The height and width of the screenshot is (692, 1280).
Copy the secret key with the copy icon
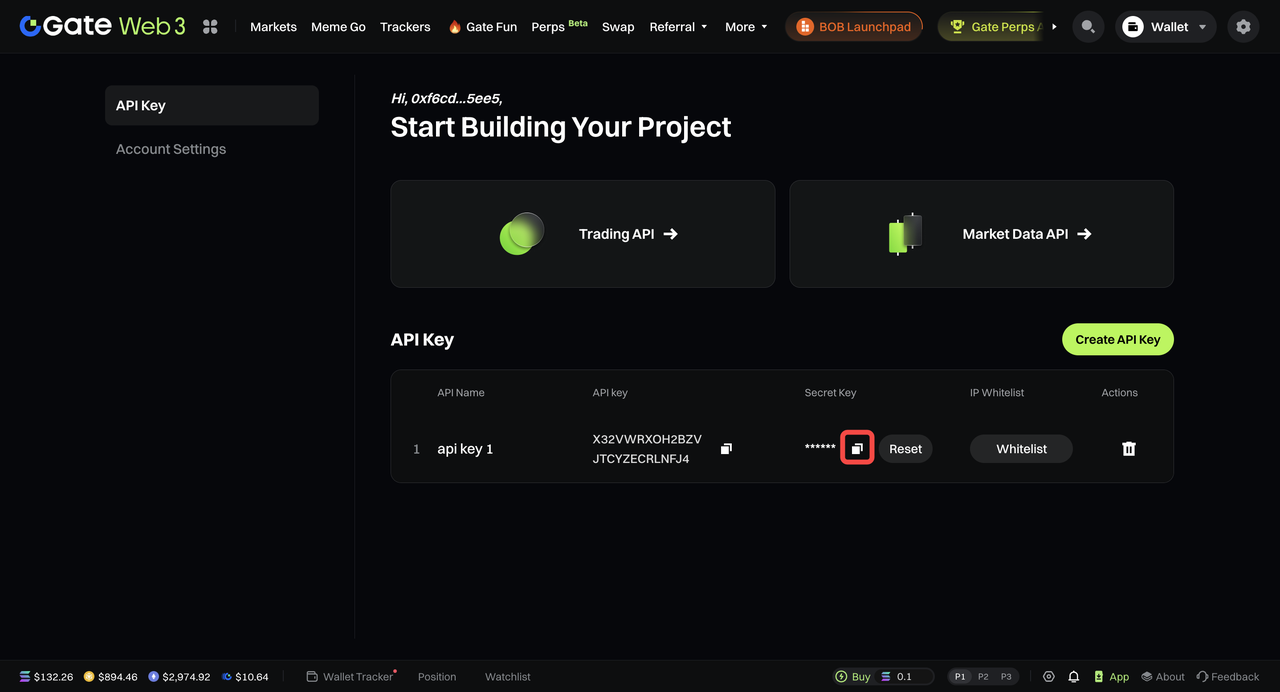click(857, 449)
